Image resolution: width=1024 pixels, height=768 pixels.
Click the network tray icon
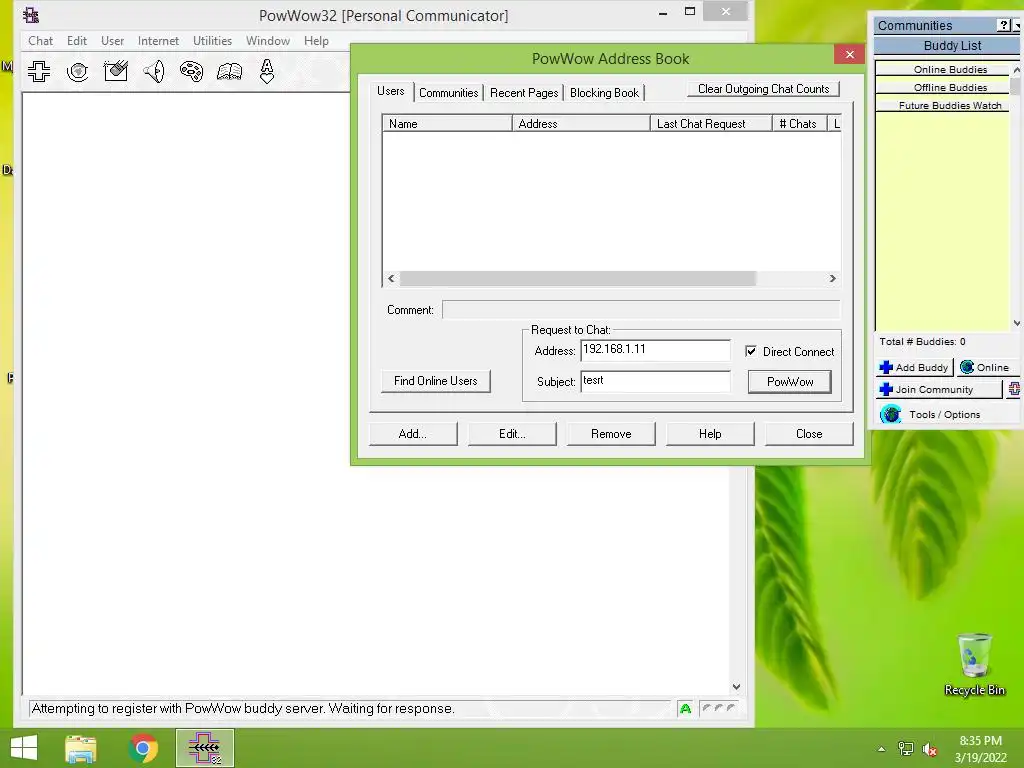pyautogui.click(x=906, y=749)
